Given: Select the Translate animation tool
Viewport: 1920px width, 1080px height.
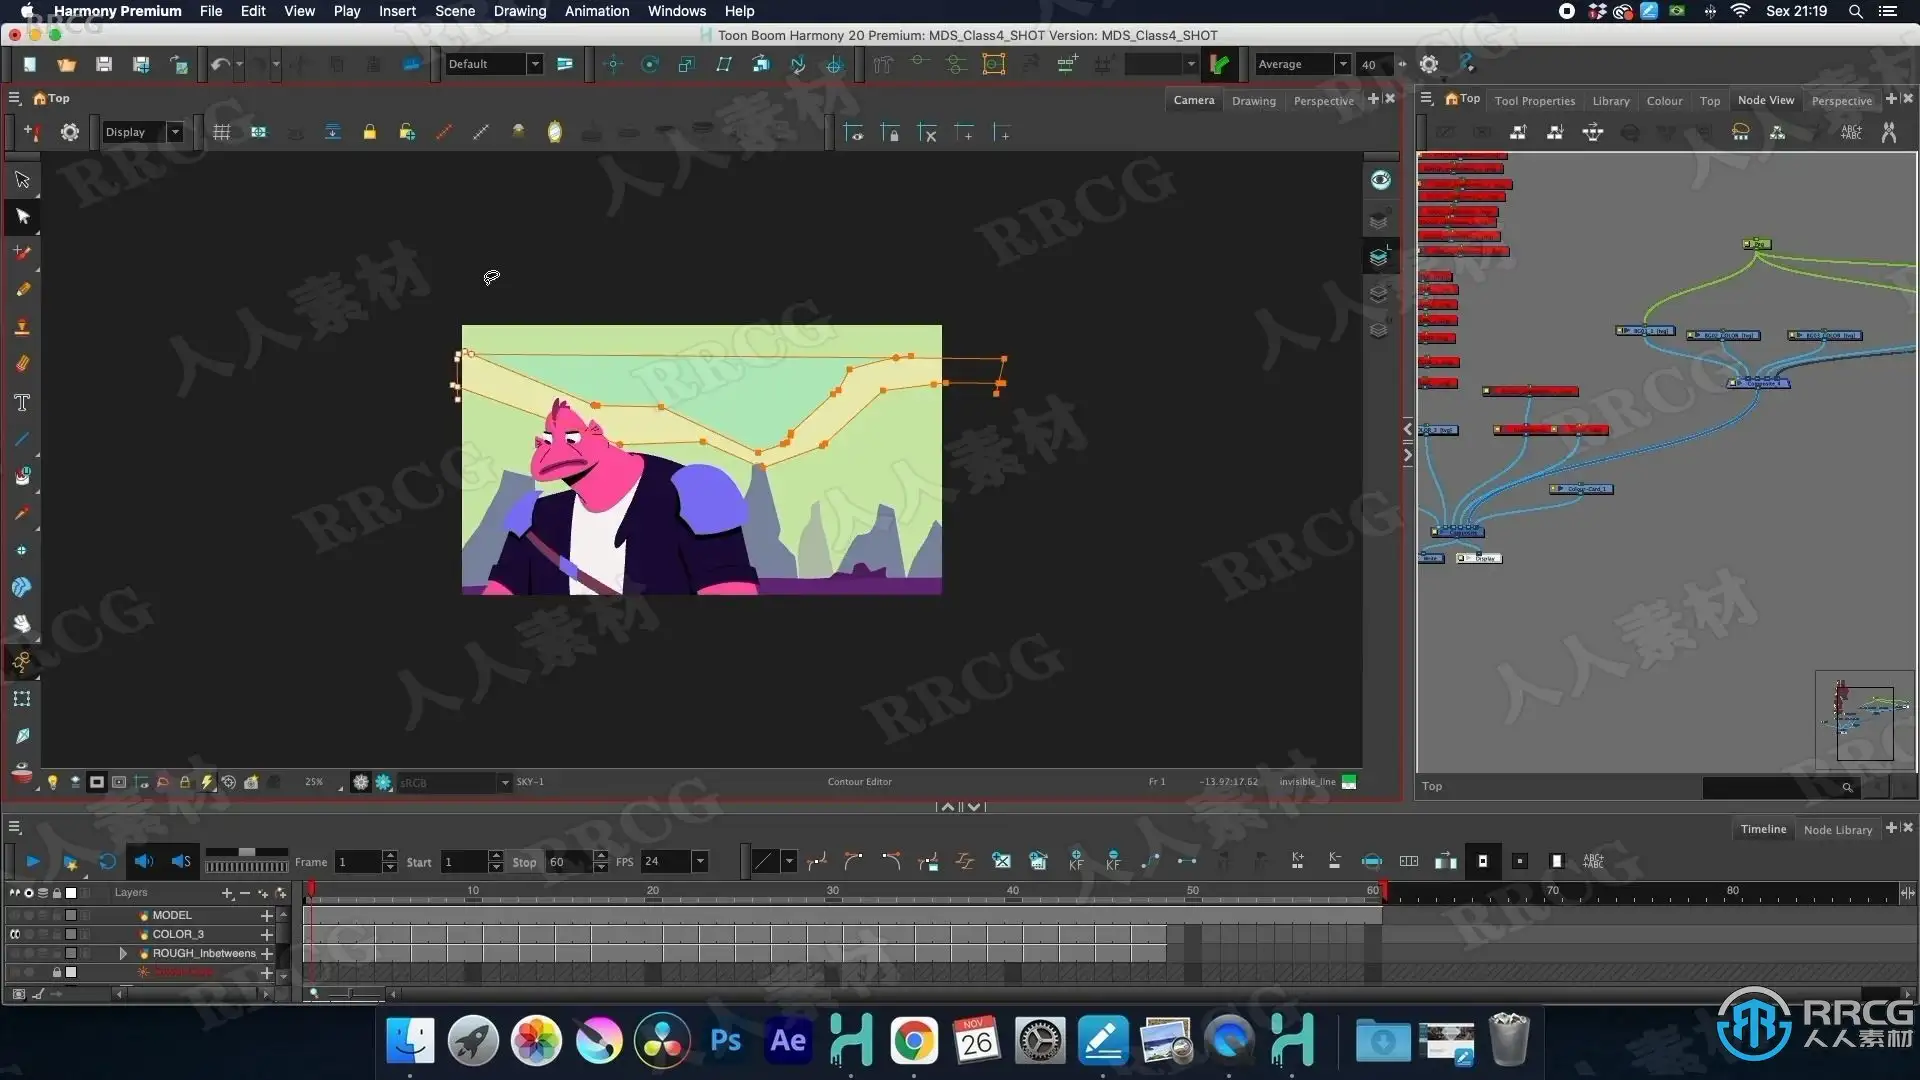Looking at the screenshot, I should 613,65.
